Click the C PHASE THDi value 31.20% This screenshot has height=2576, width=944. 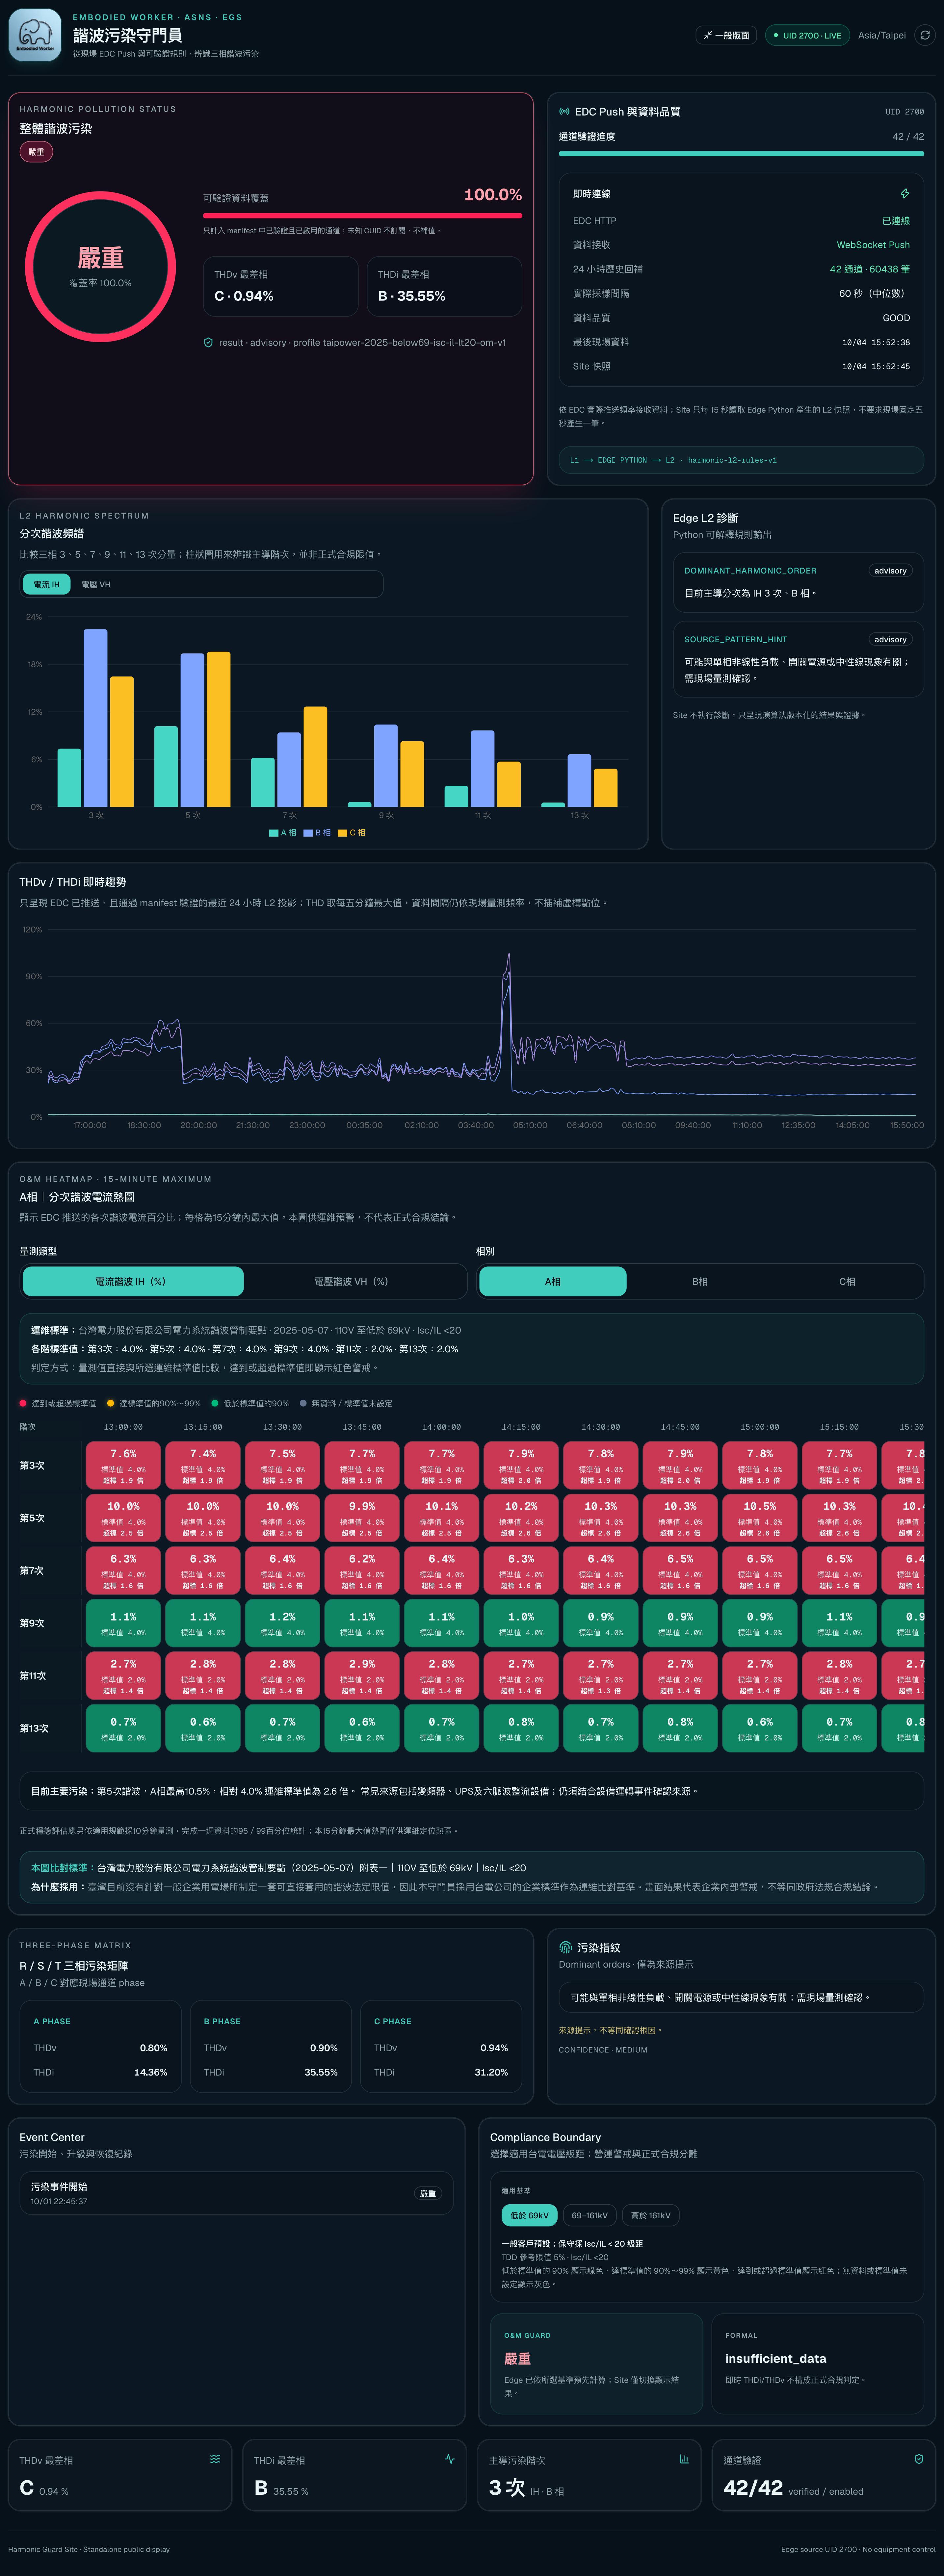point(491,2072)
